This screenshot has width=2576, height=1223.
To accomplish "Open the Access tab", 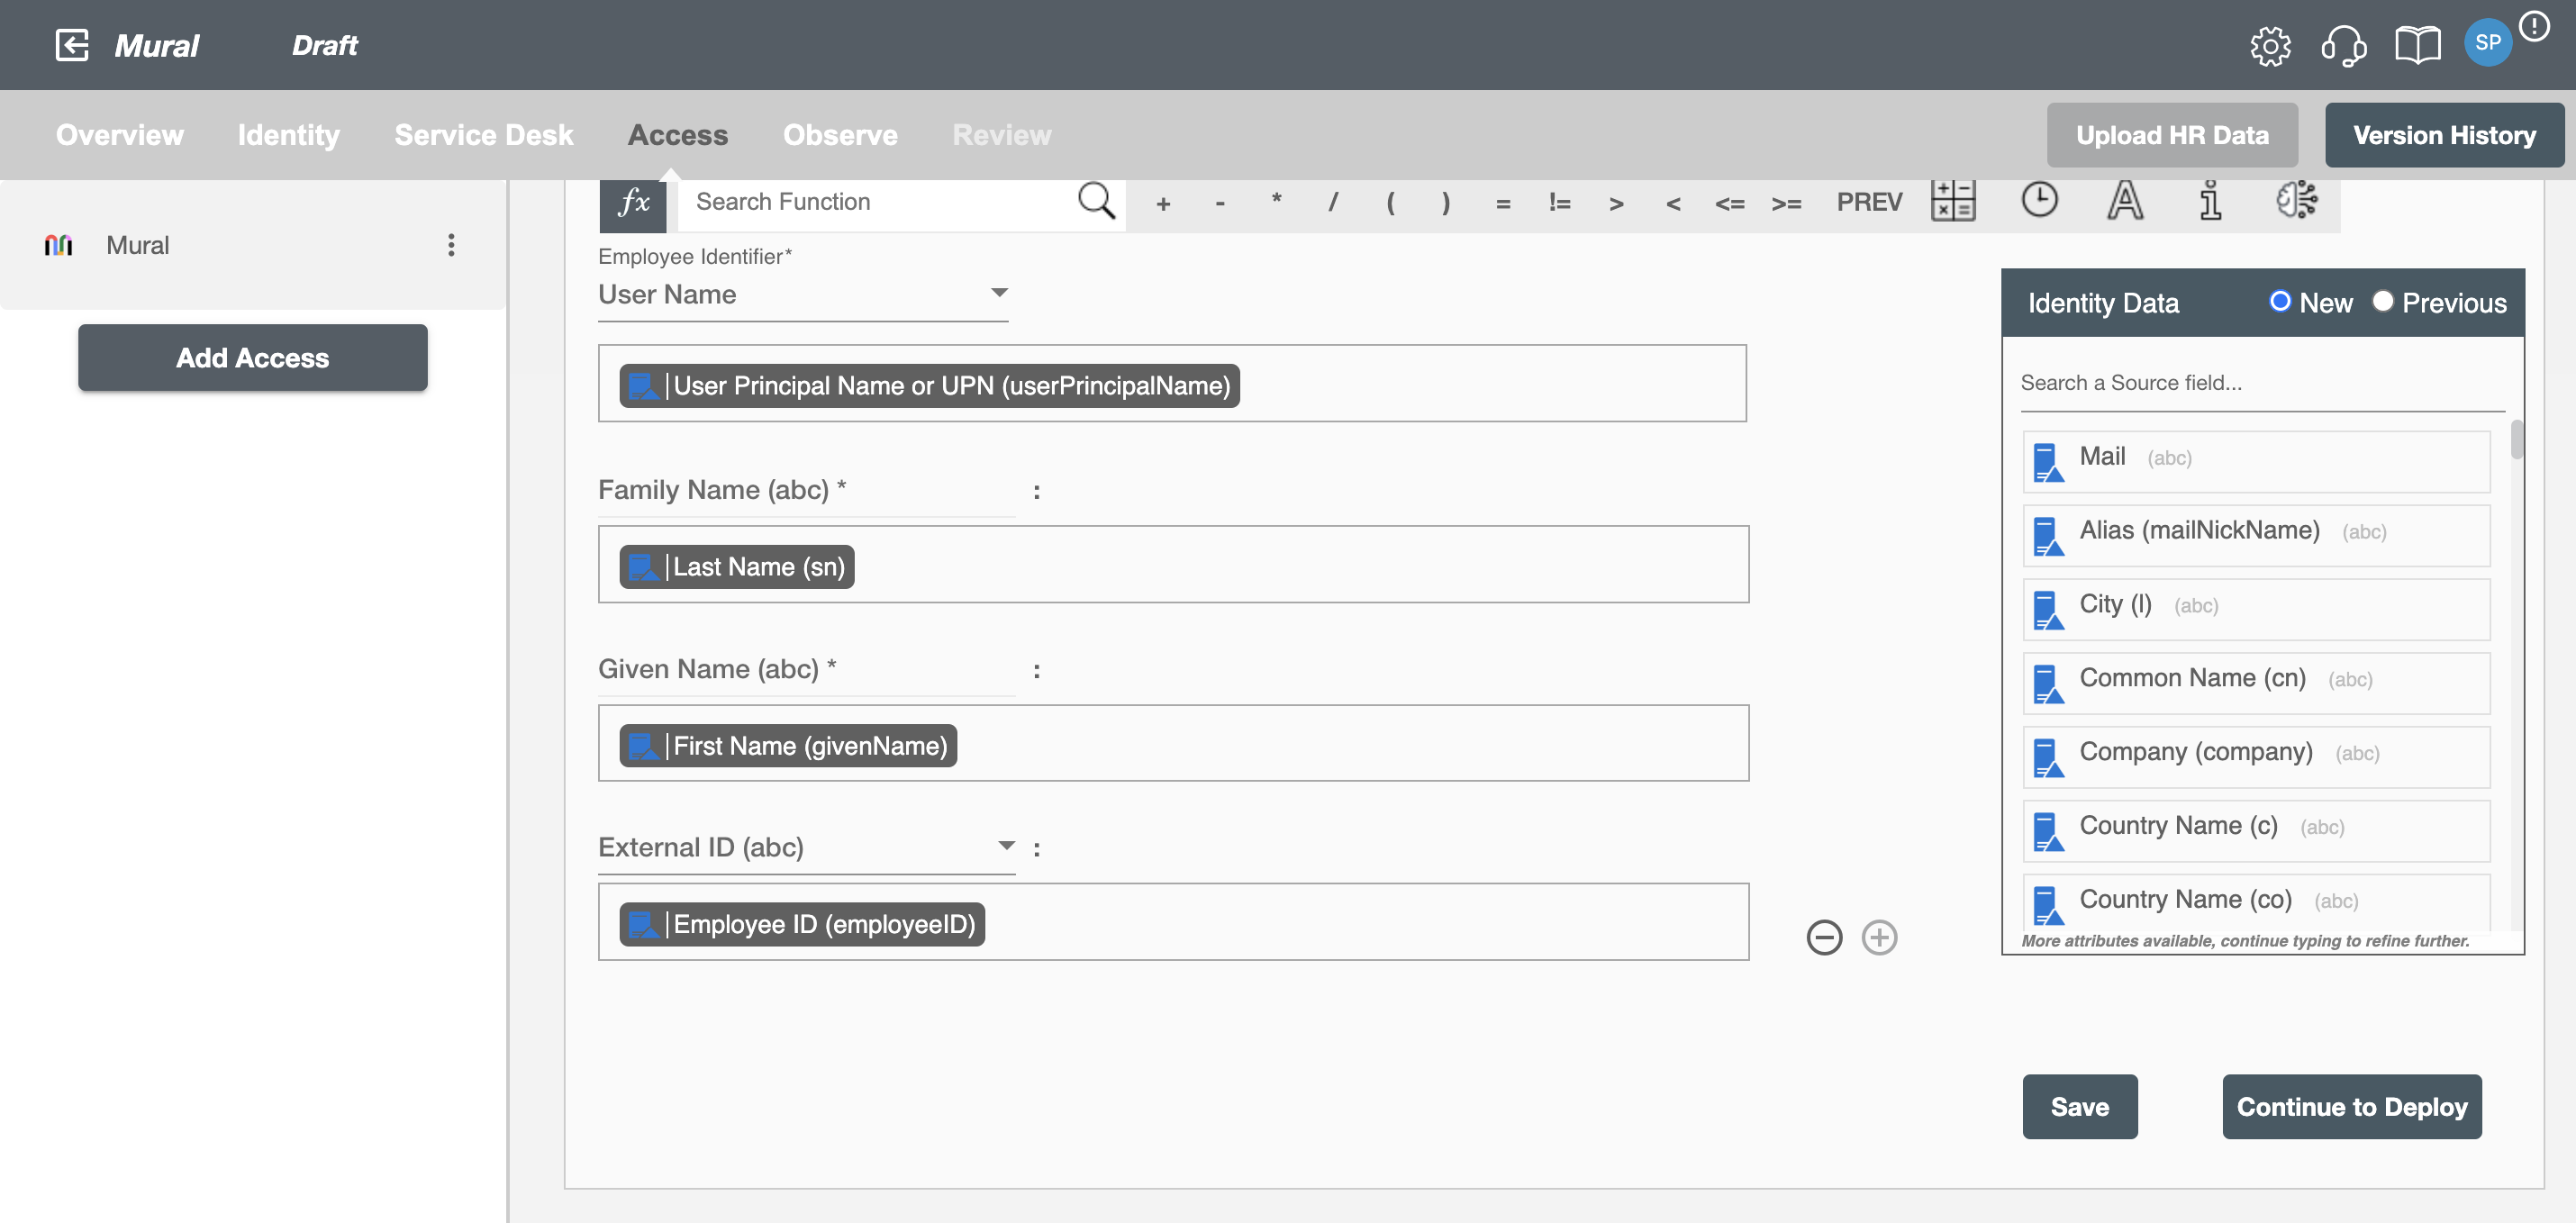I will 676,131.
